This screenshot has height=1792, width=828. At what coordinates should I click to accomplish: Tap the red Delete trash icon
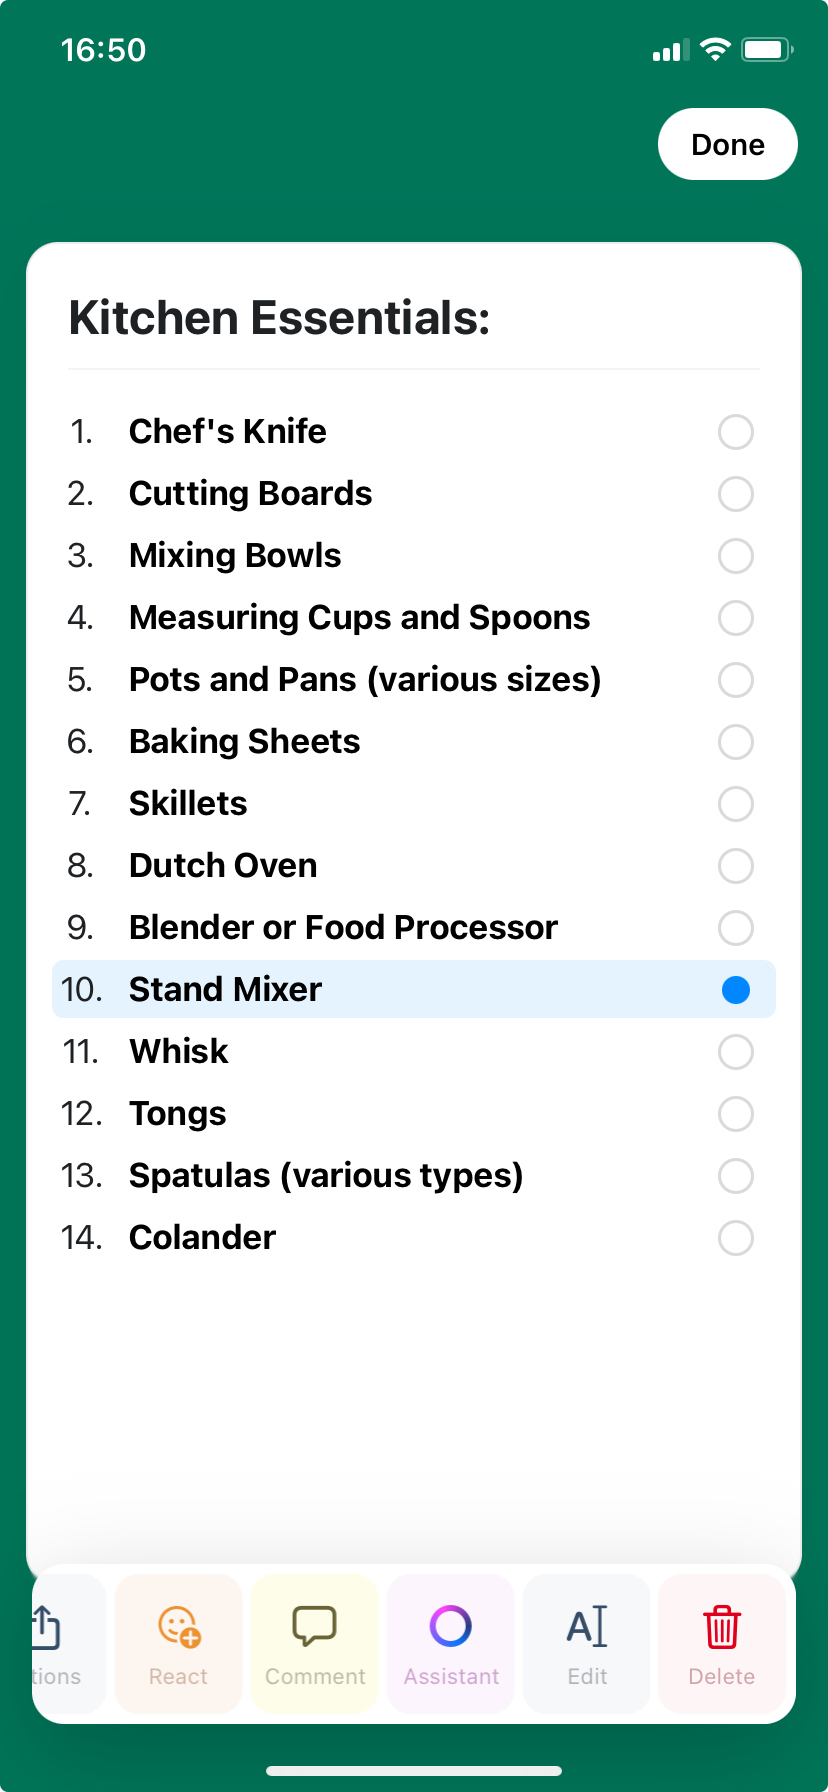[x=722, y=1626]
